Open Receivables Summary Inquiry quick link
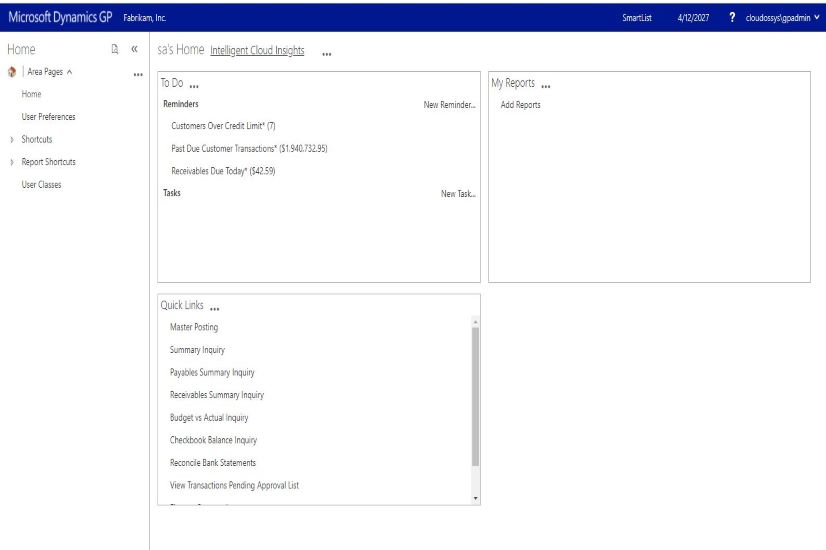Screen dimensions: 826x550 217,395
